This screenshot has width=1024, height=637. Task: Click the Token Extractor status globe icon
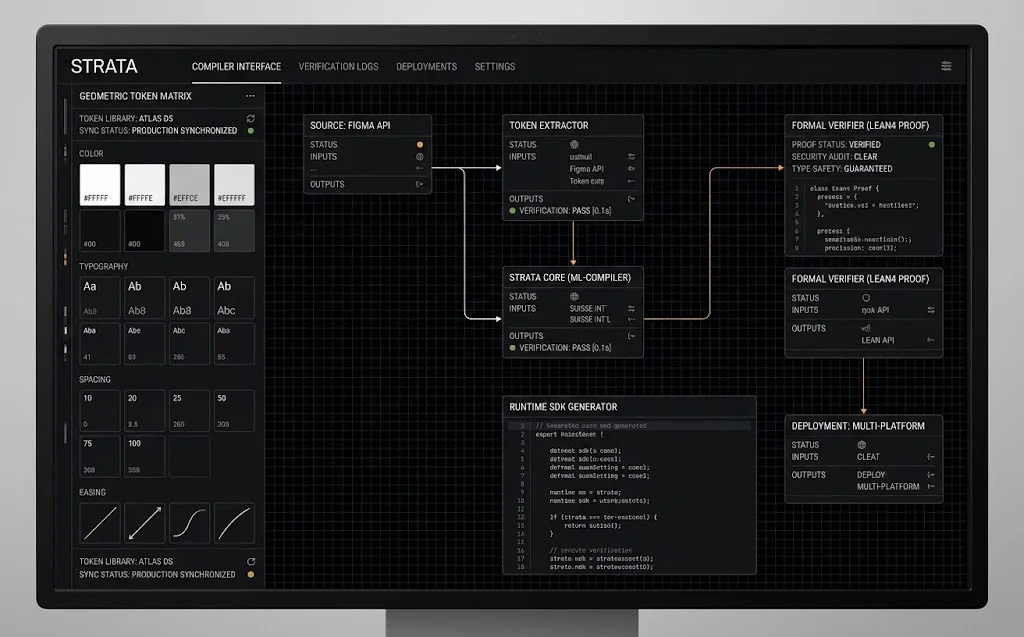[574, 144]
